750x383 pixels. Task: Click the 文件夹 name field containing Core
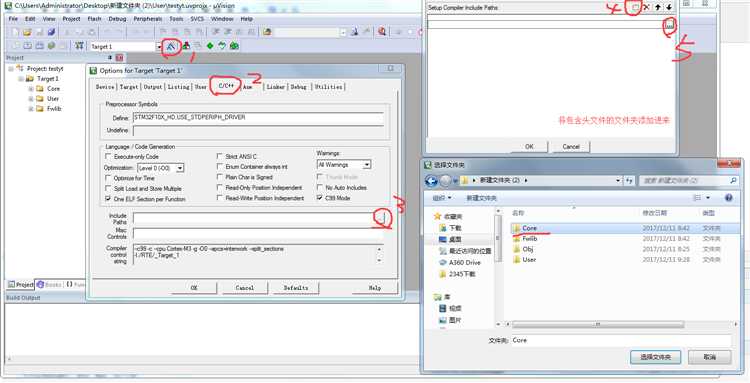point(621,340)
